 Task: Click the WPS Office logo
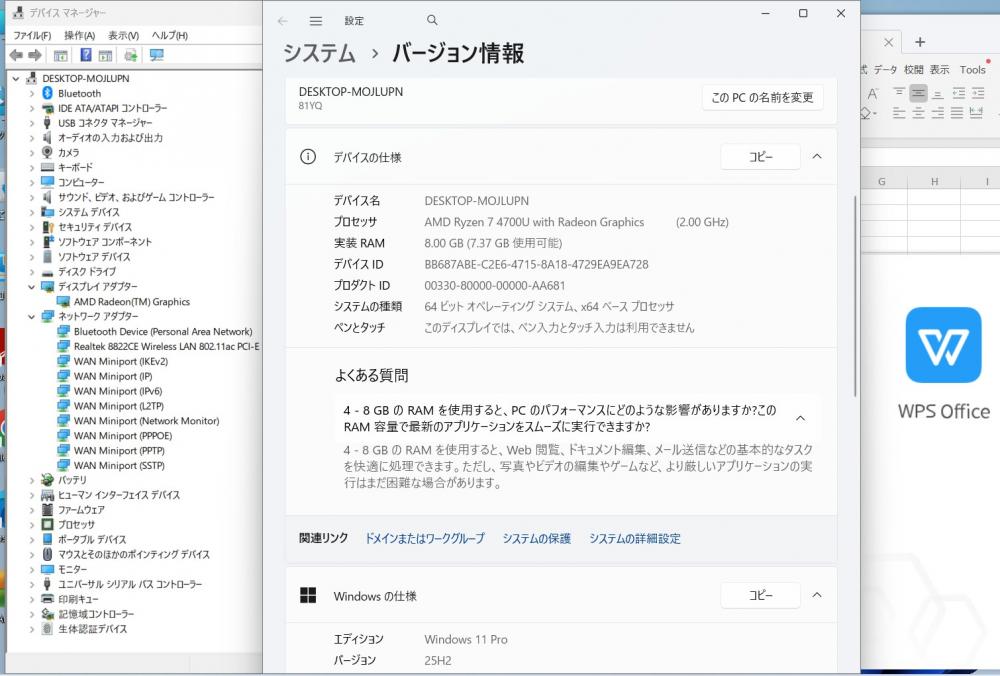point(943,345)
